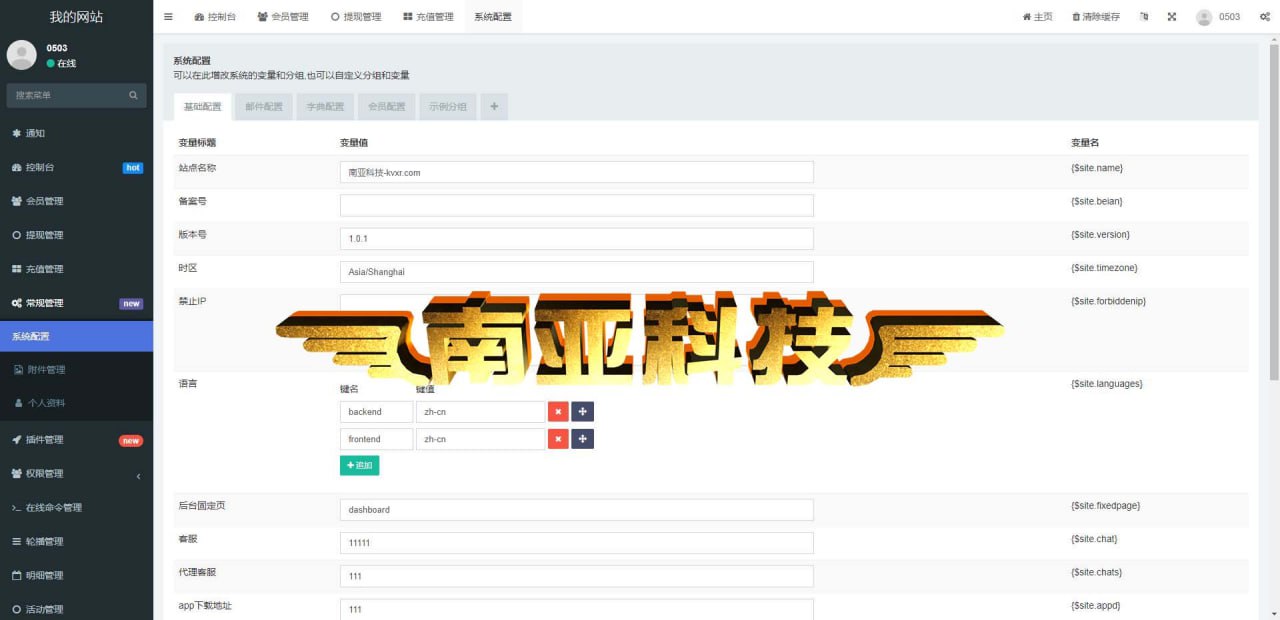The image size is (1280, 620).
Task: Open the 会员管理 top navigation tab
Action: (283, 17)
